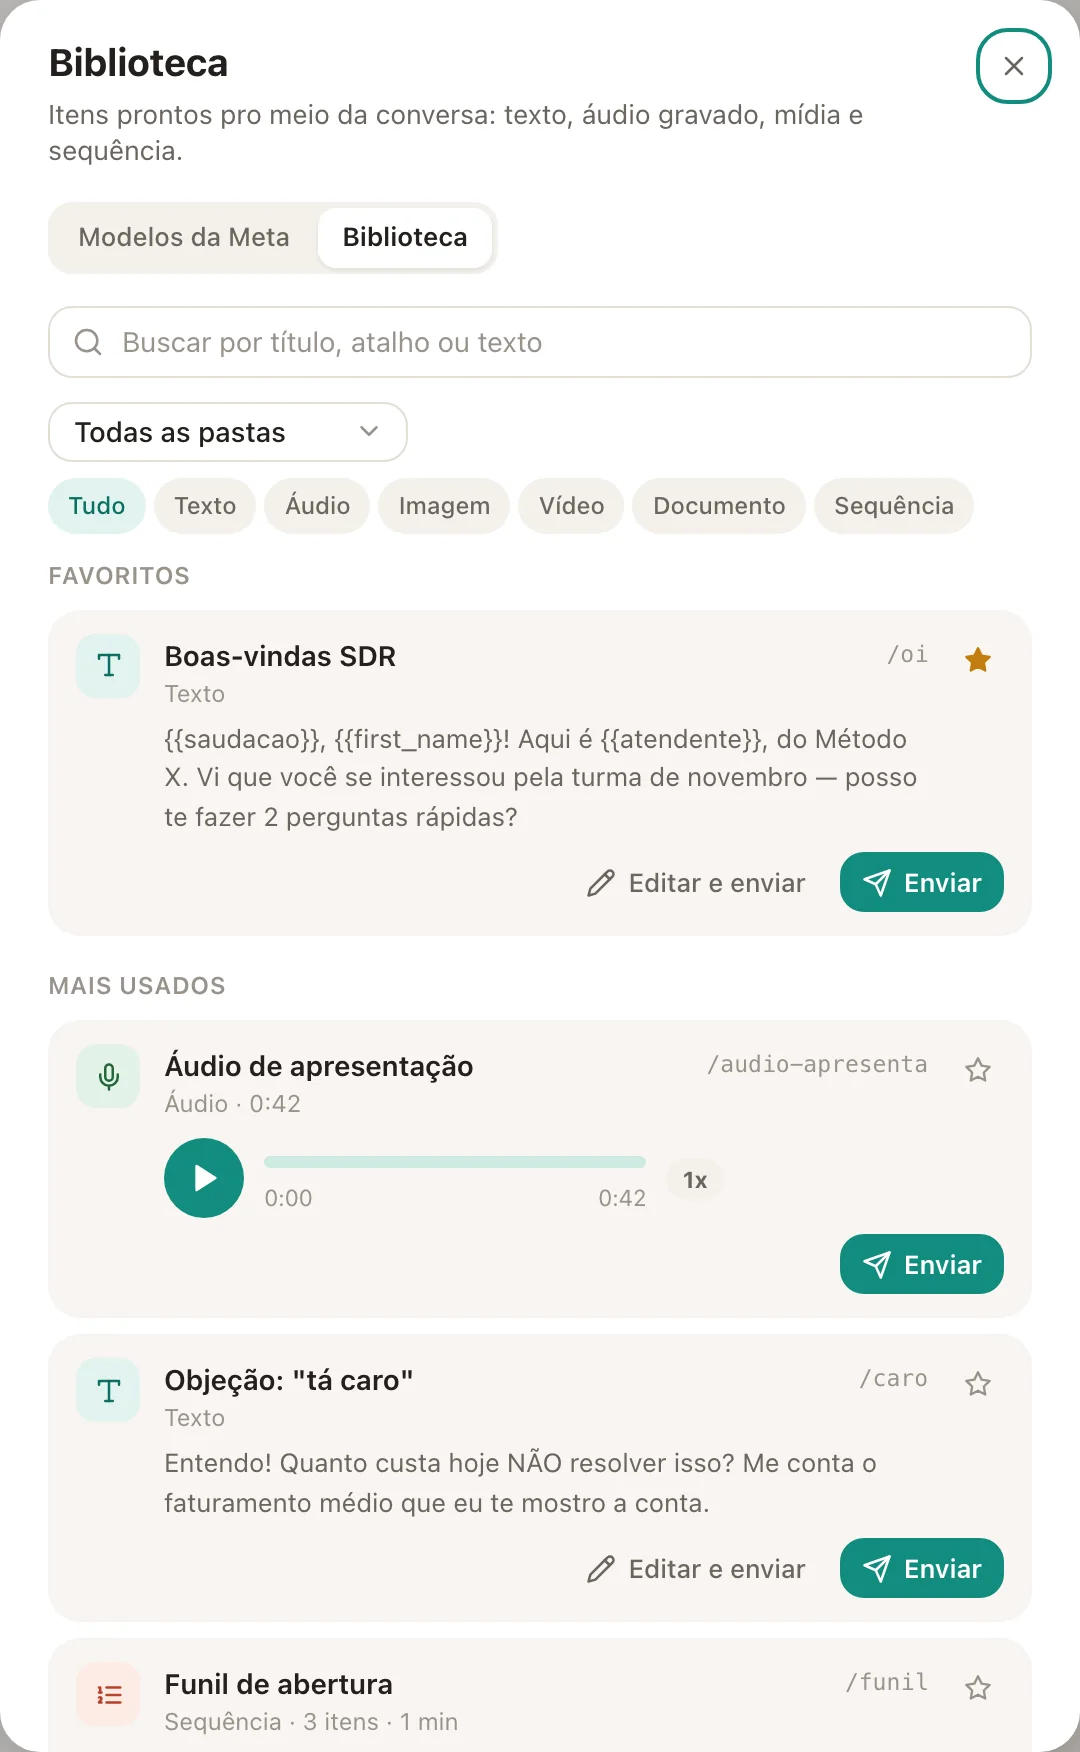
Task: Click the text icon of Boas-vindas SDR
Action: [x=108, y=666]
